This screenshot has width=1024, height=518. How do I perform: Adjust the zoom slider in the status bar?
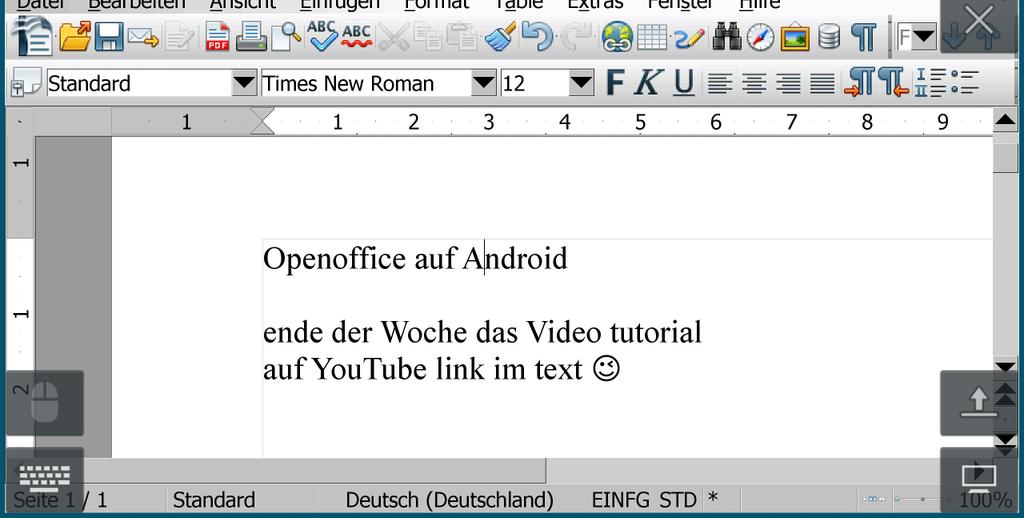click(x=922, y=499)
